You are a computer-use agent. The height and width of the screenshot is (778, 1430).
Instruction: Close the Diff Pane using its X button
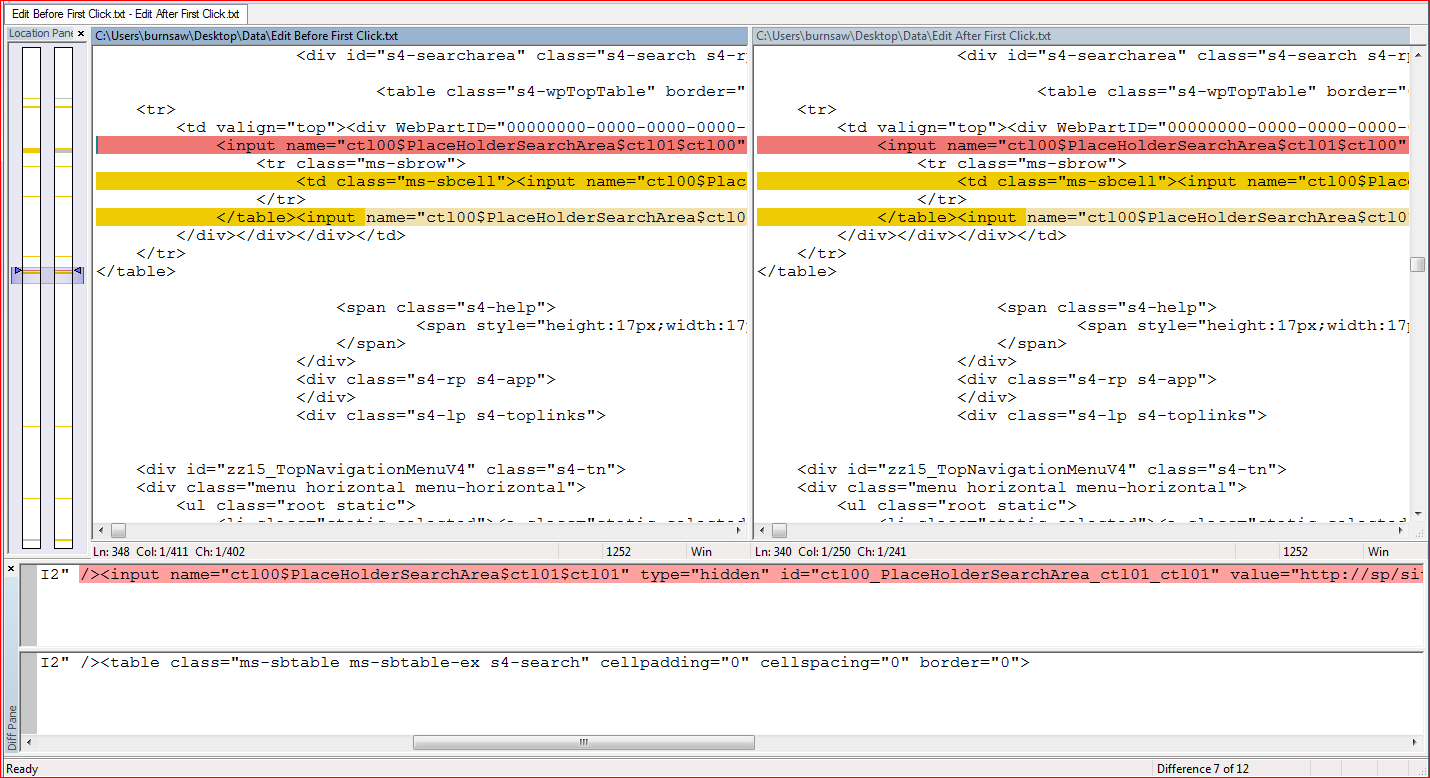(11, 569)
